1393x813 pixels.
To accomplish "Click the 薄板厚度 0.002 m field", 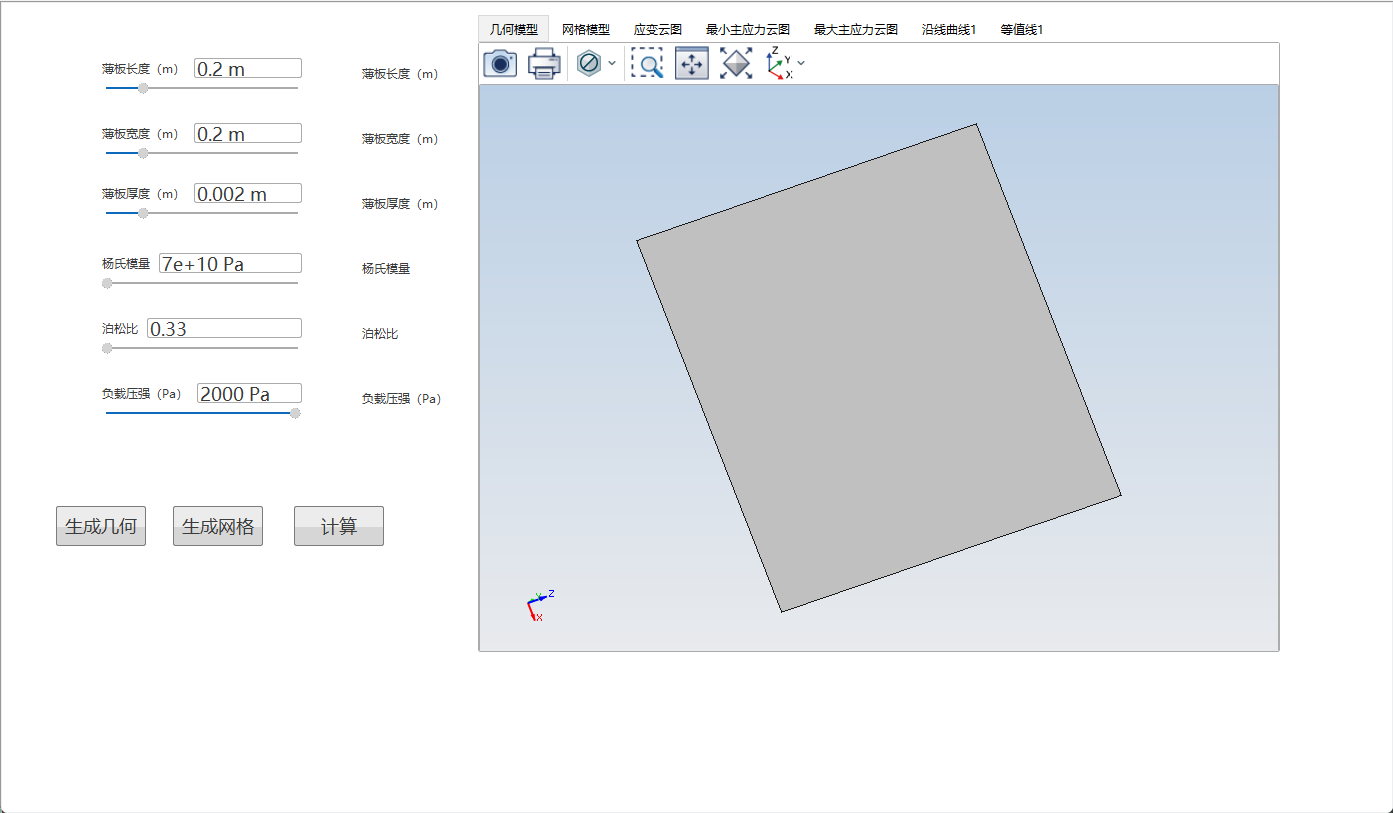I will 248,193.
